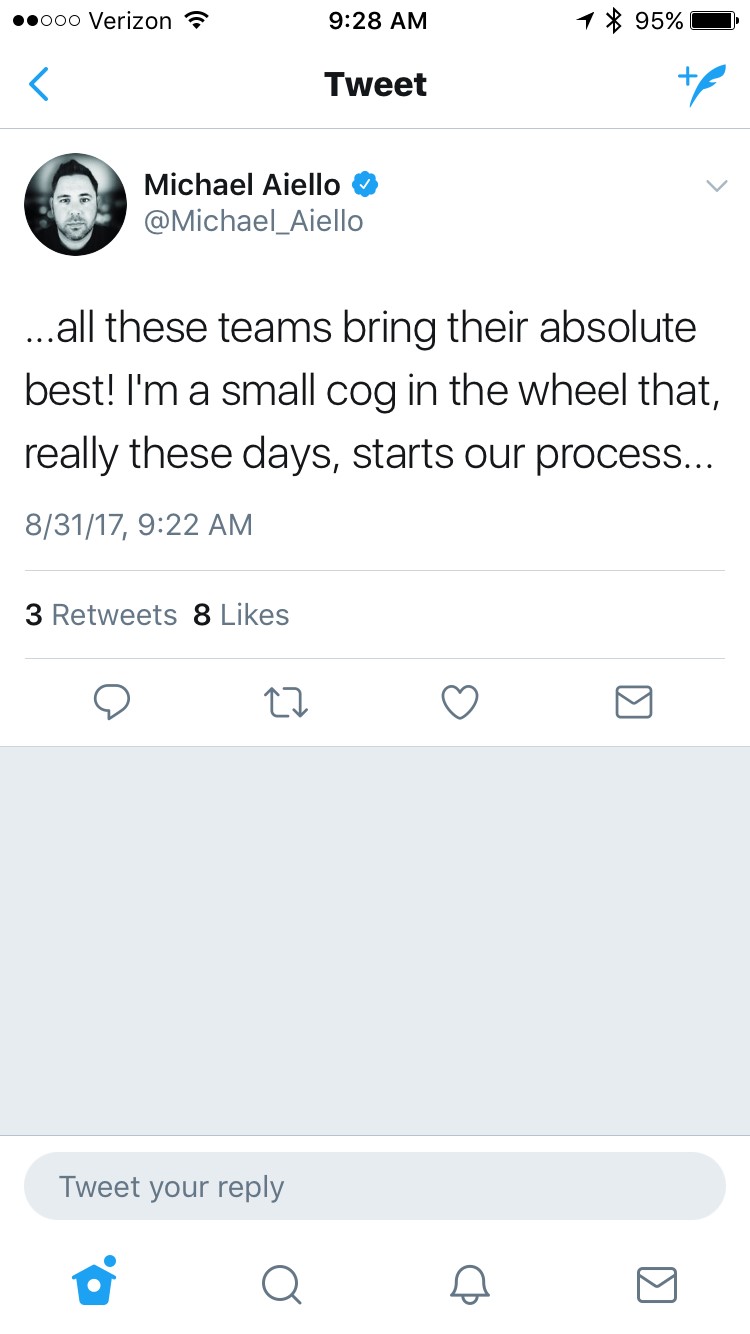Tap the verified badge icon
750x1334 pixels.
(x=364, y=185)
